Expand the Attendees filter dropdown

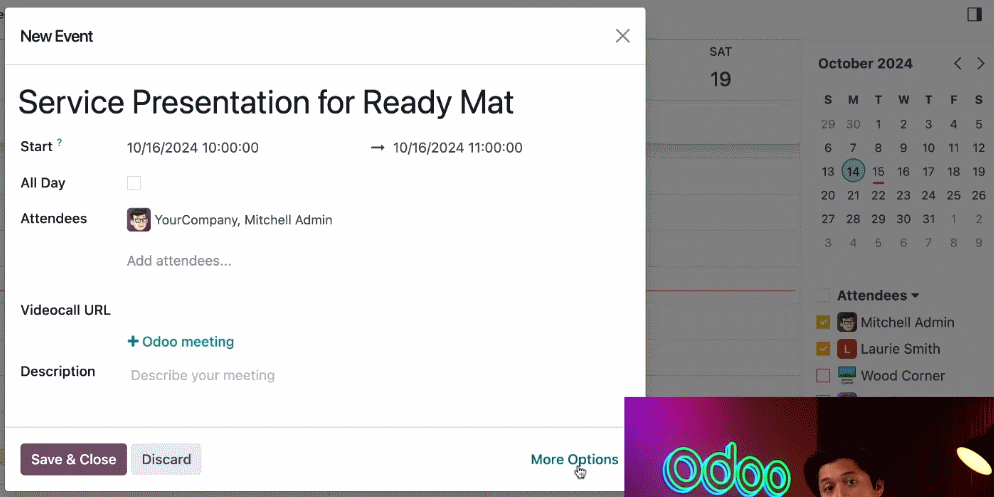point(878,295)
